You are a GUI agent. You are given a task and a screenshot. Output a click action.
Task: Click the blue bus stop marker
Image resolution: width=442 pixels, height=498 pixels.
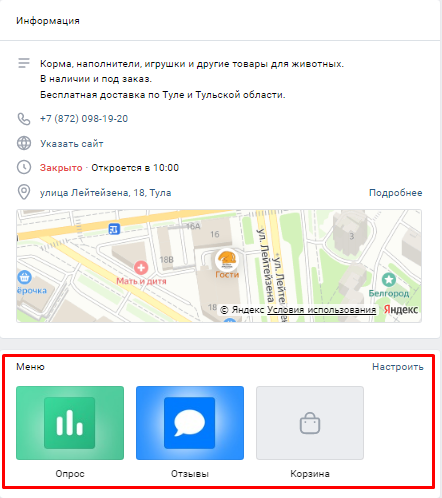[114, 229]
